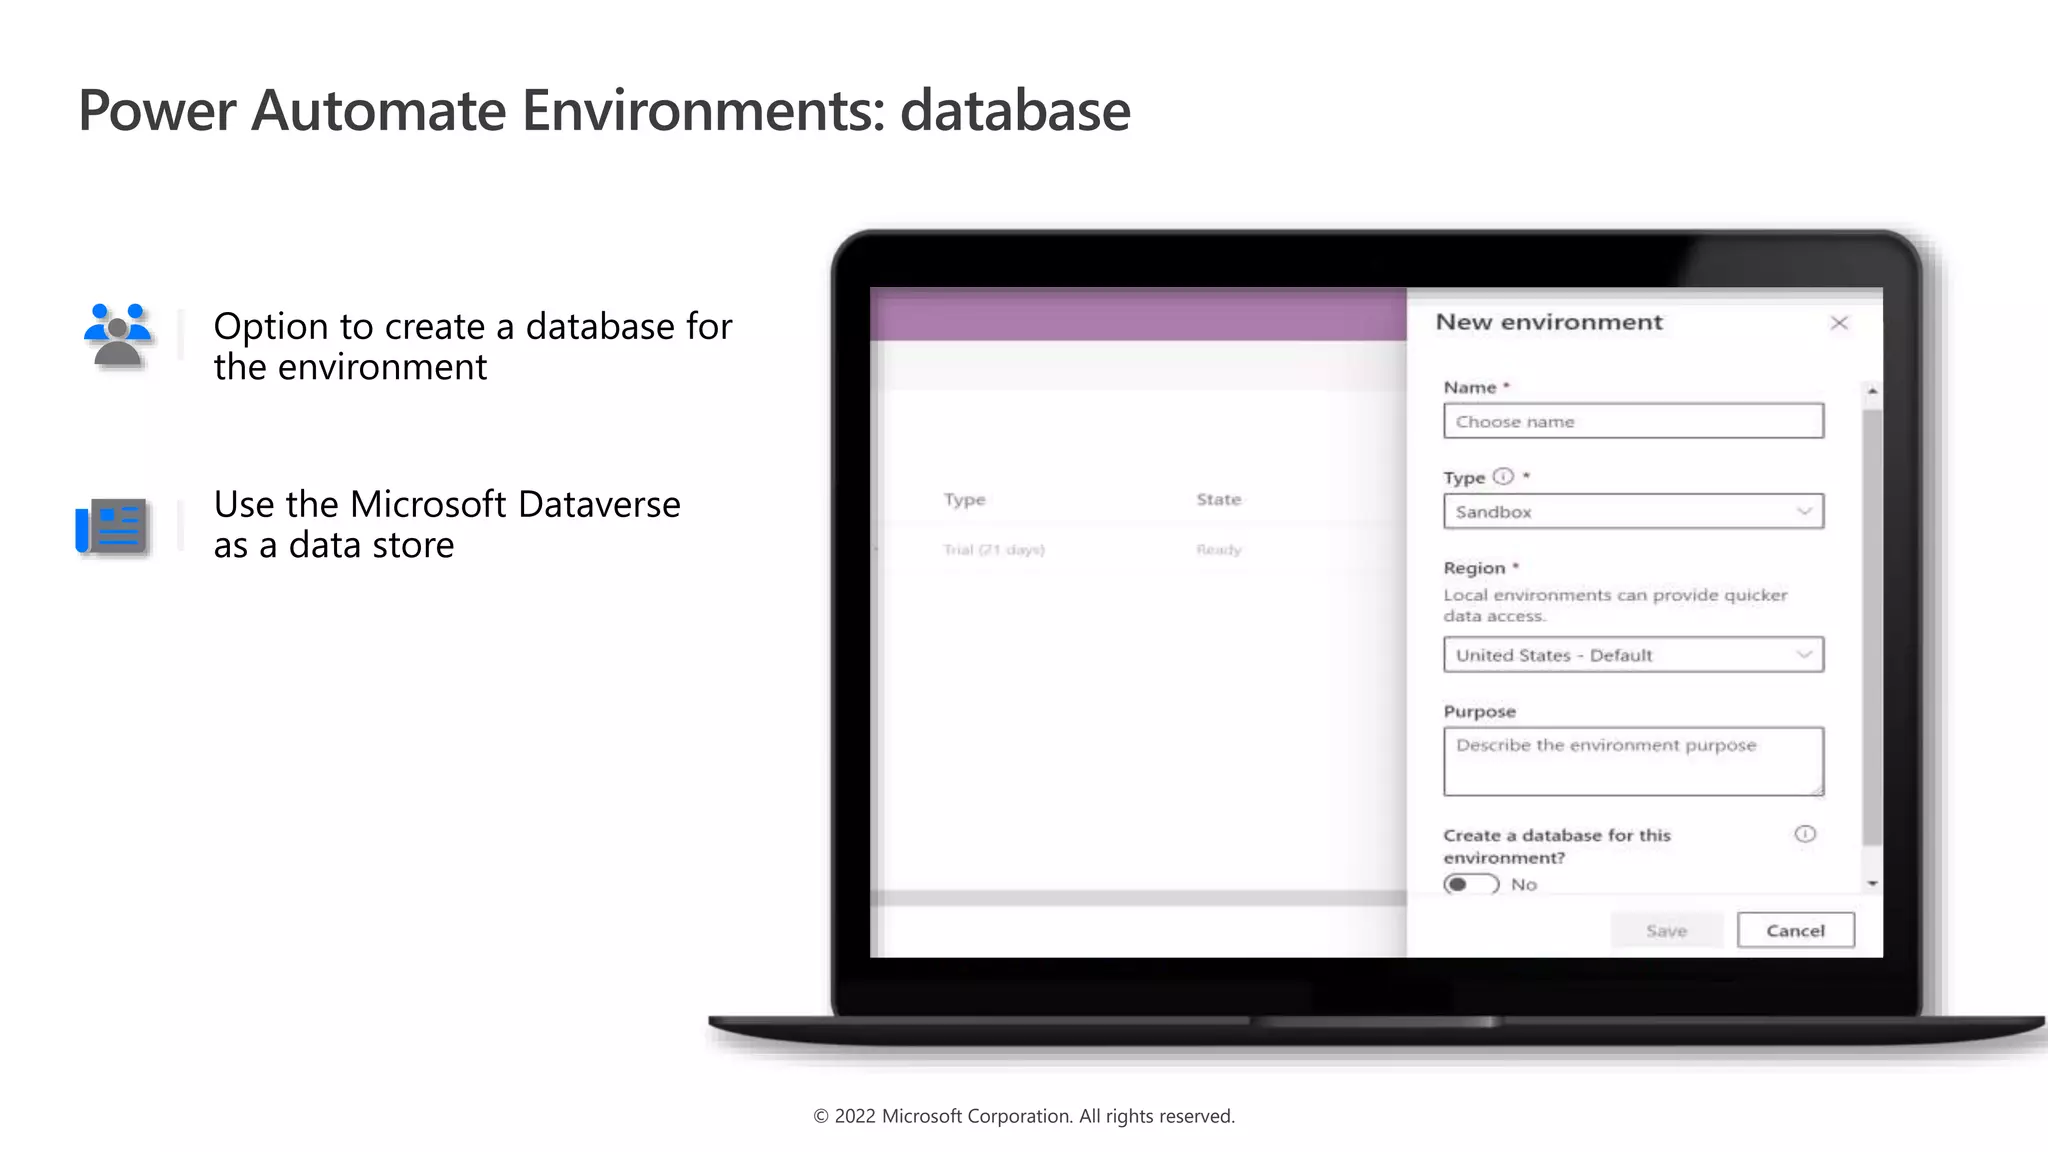
Task: Click the Purpose label
Action: coord(1480,712)
